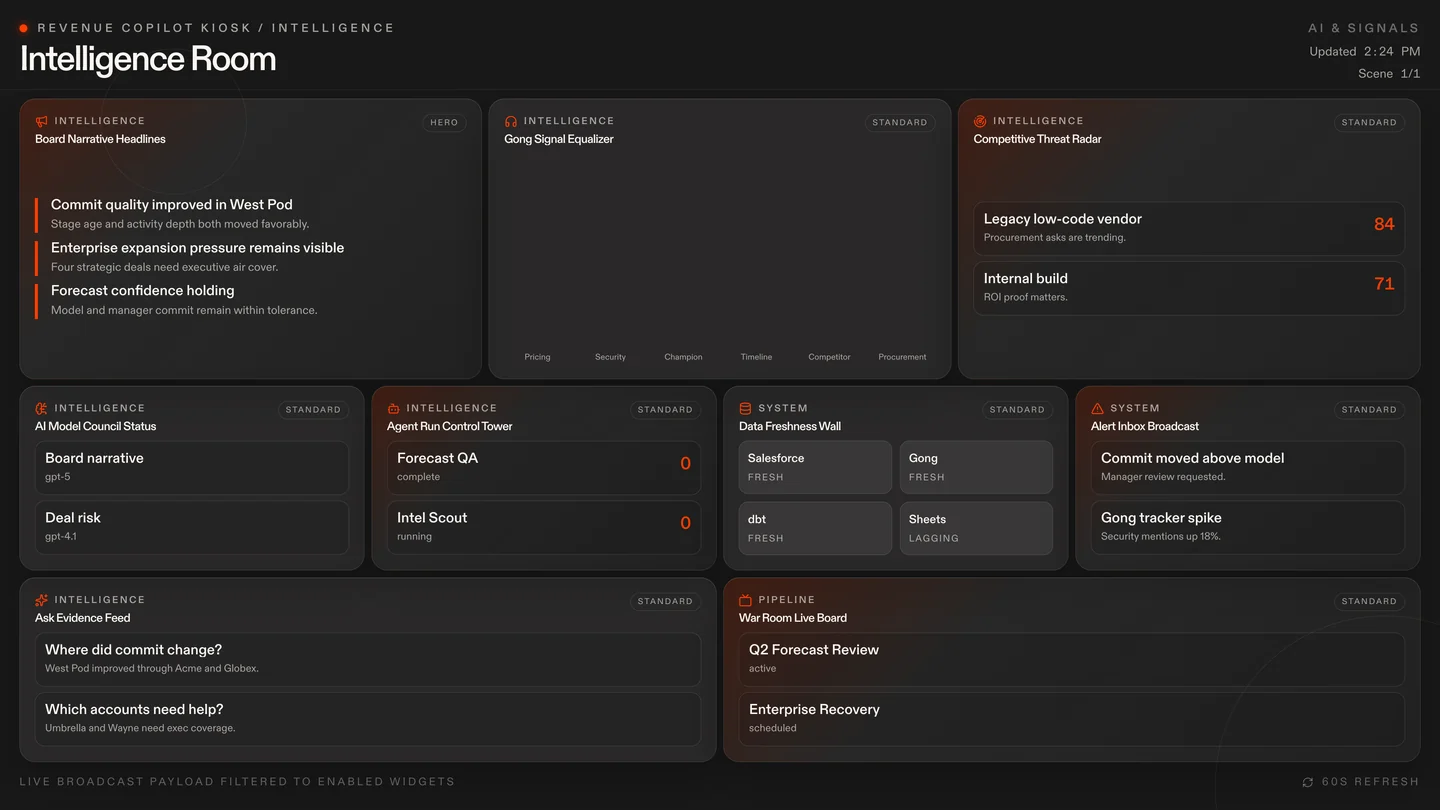Click the Timeline equalizer label
The width and height of the screenshot is (1440, 810).
pyautogui.click(x=756, y=357)
